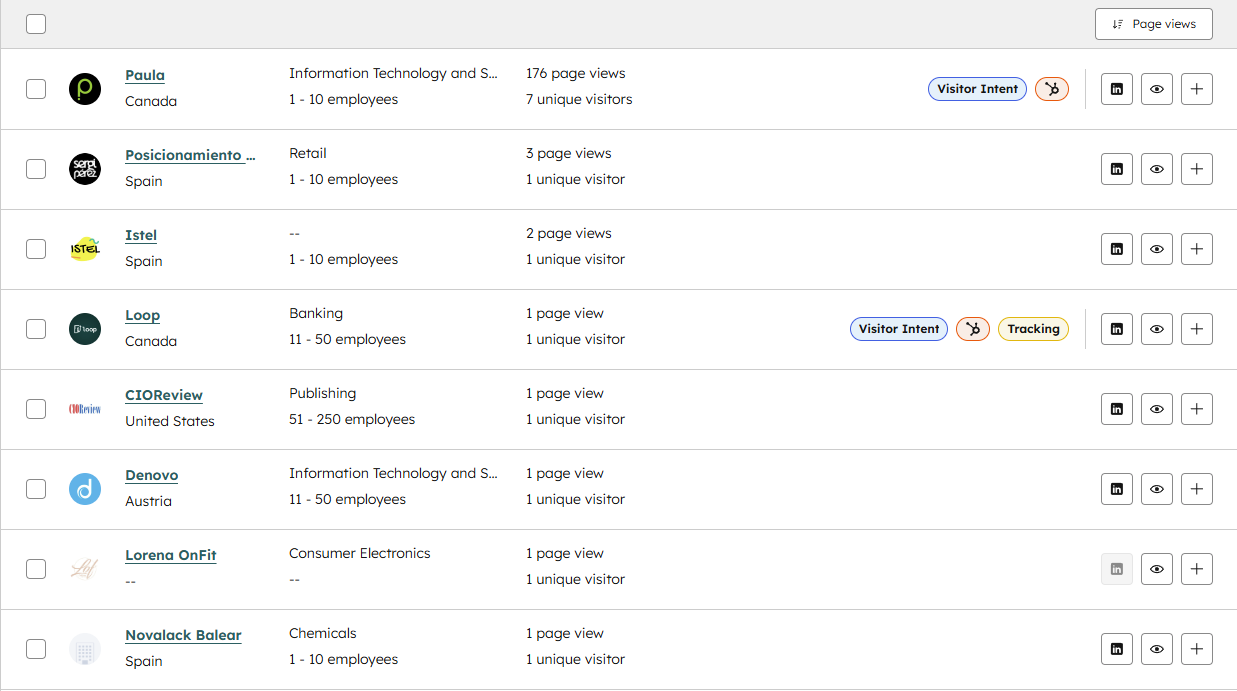
Task: Open LinkedIn for Novalack Balear row
Action: (1117, 649)
